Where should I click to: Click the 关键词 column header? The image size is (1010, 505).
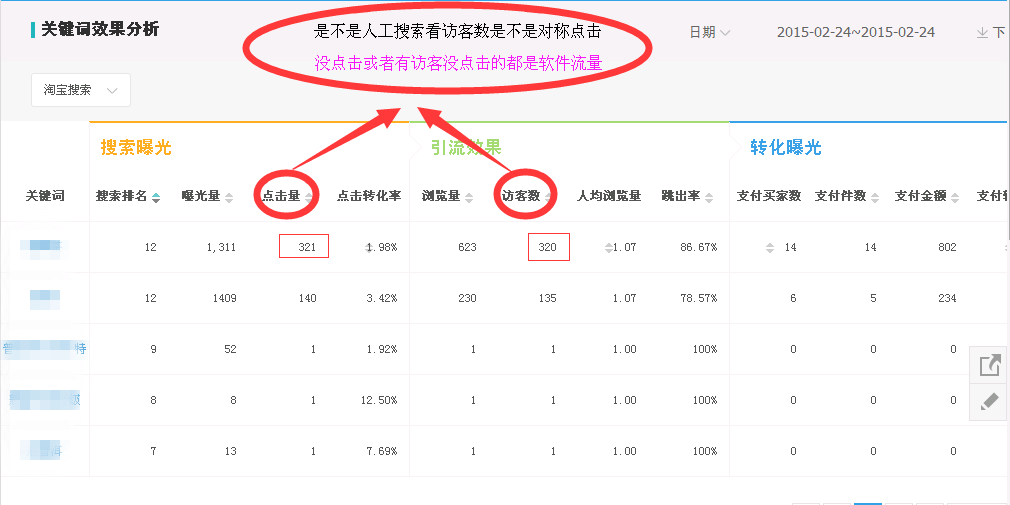pos(45,196)
